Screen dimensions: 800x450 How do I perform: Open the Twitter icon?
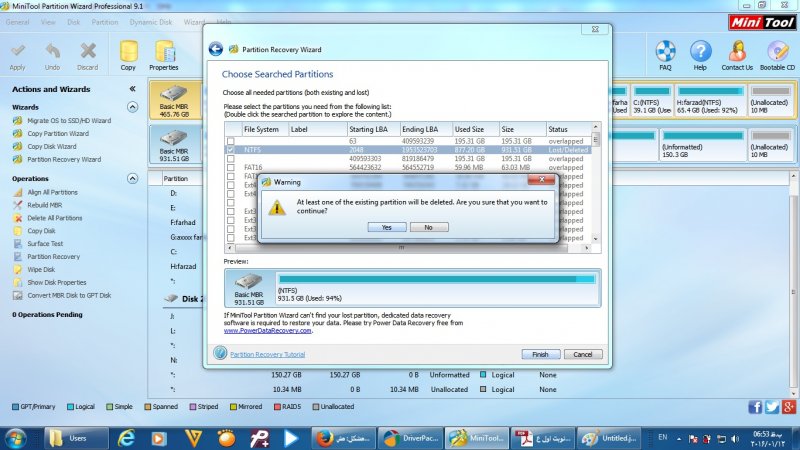(x=771, y=407)
